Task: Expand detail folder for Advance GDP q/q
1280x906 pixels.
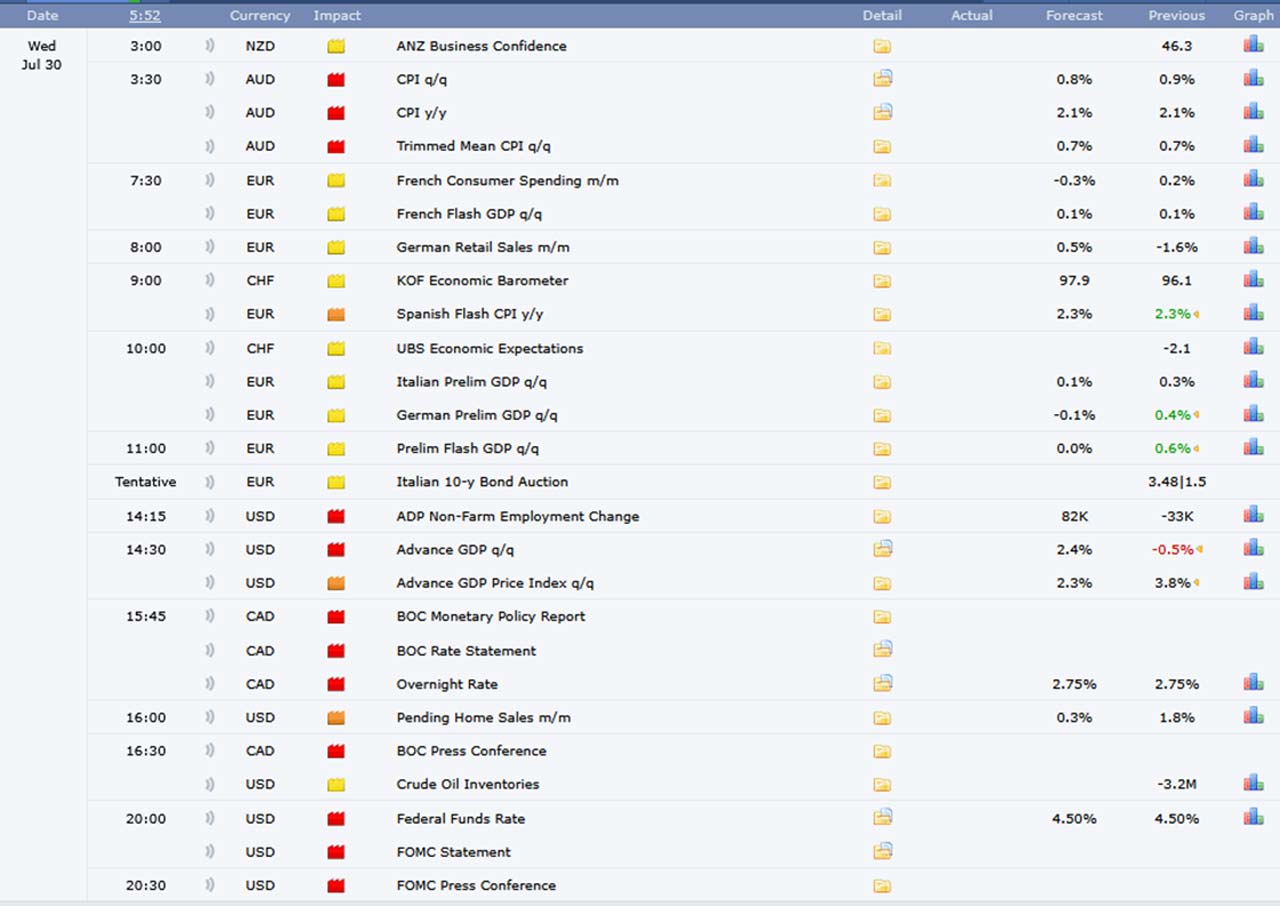Action: [x=882, y=548]
